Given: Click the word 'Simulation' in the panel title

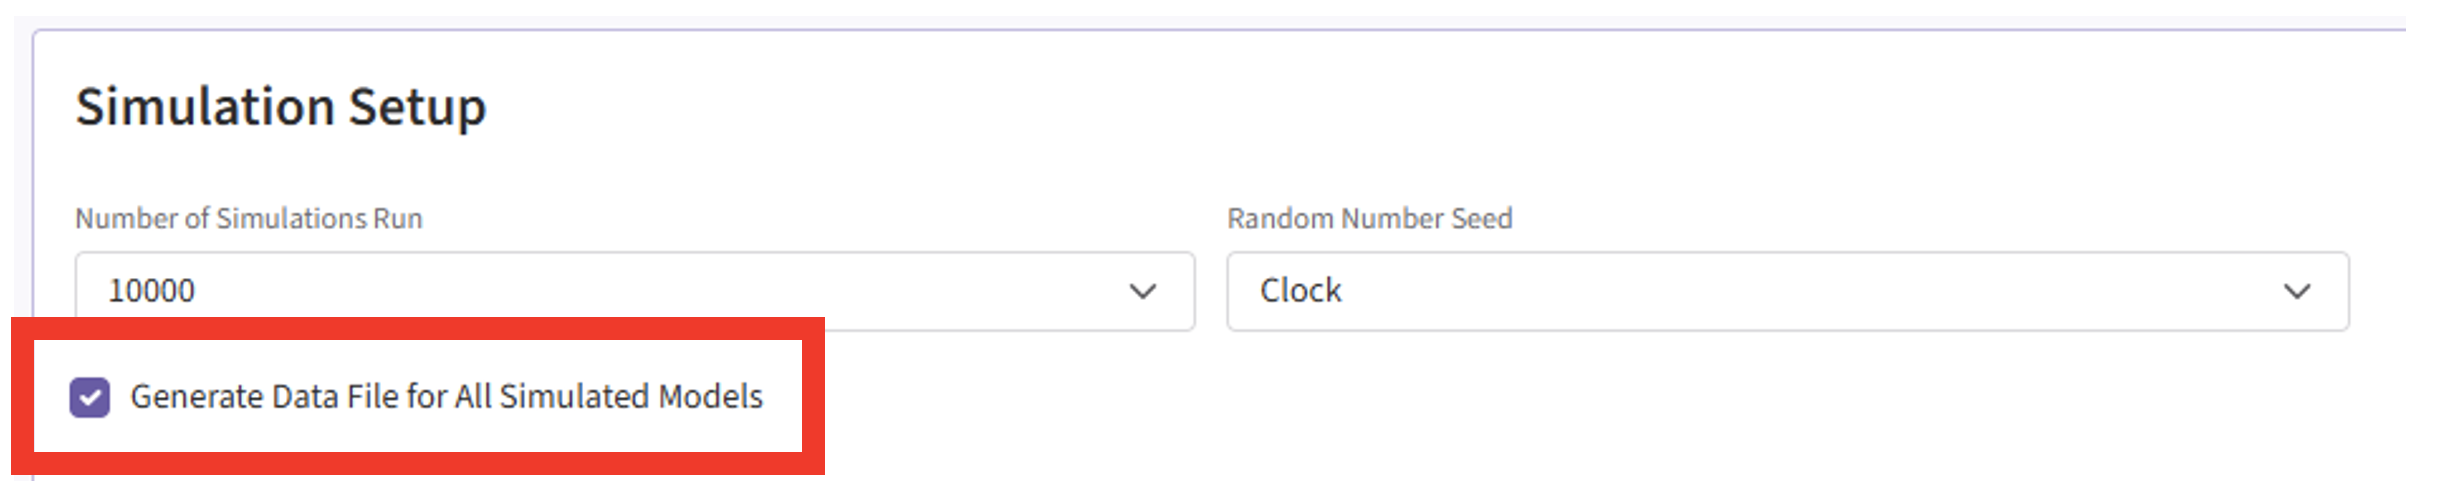Looking at the screenshot, I should [x=205, y=107].
